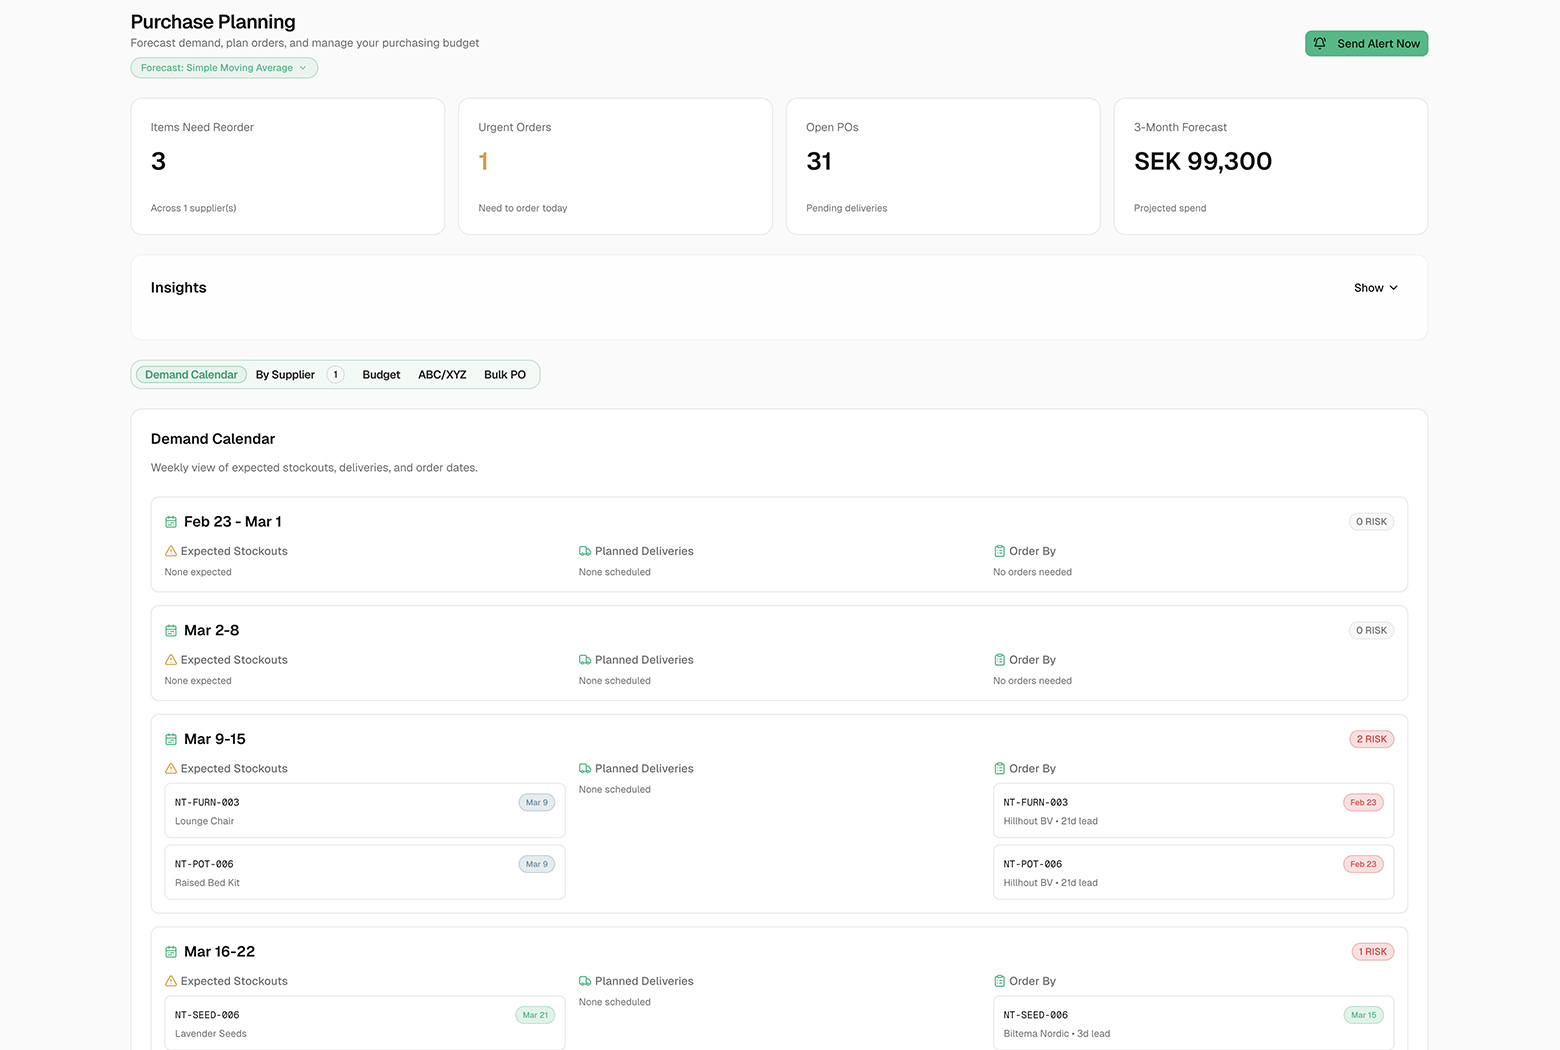
Task: Click the warning triangle next to Expected Stockouts for Mar 9-15
Action: (170, 768)
